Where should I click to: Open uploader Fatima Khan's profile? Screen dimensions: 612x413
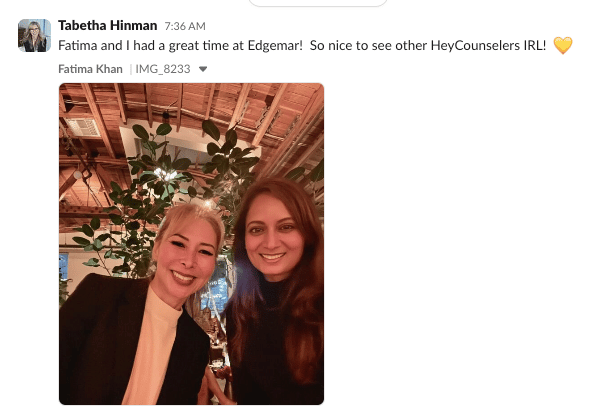tap(90, 69)
